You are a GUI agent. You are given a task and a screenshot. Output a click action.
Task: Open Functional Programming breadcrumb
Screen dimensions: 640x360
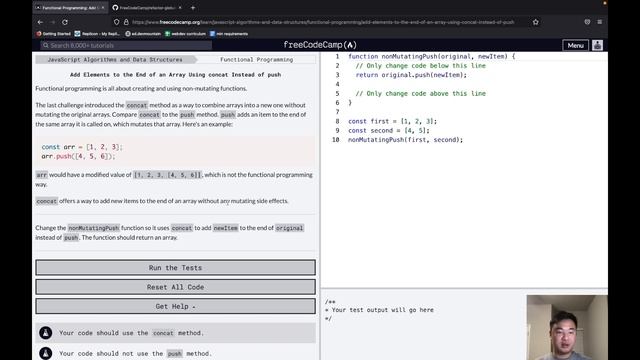256,60
